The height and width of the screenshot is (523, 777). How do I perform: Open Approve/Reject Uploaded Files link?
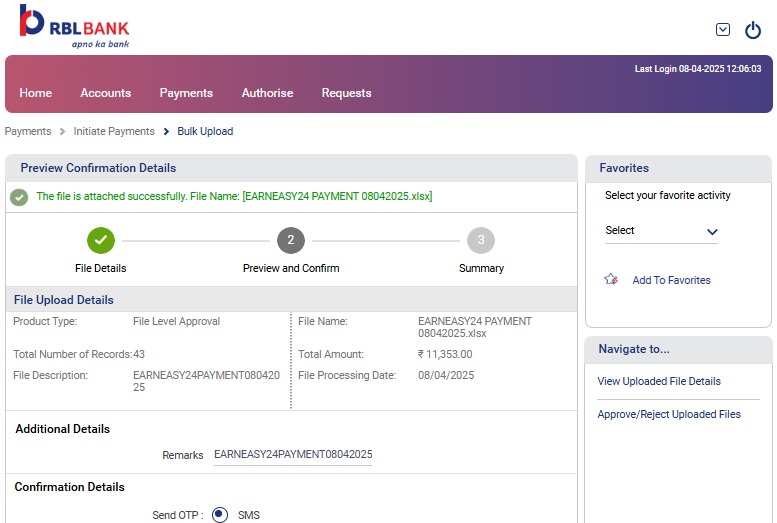(669, 414)
